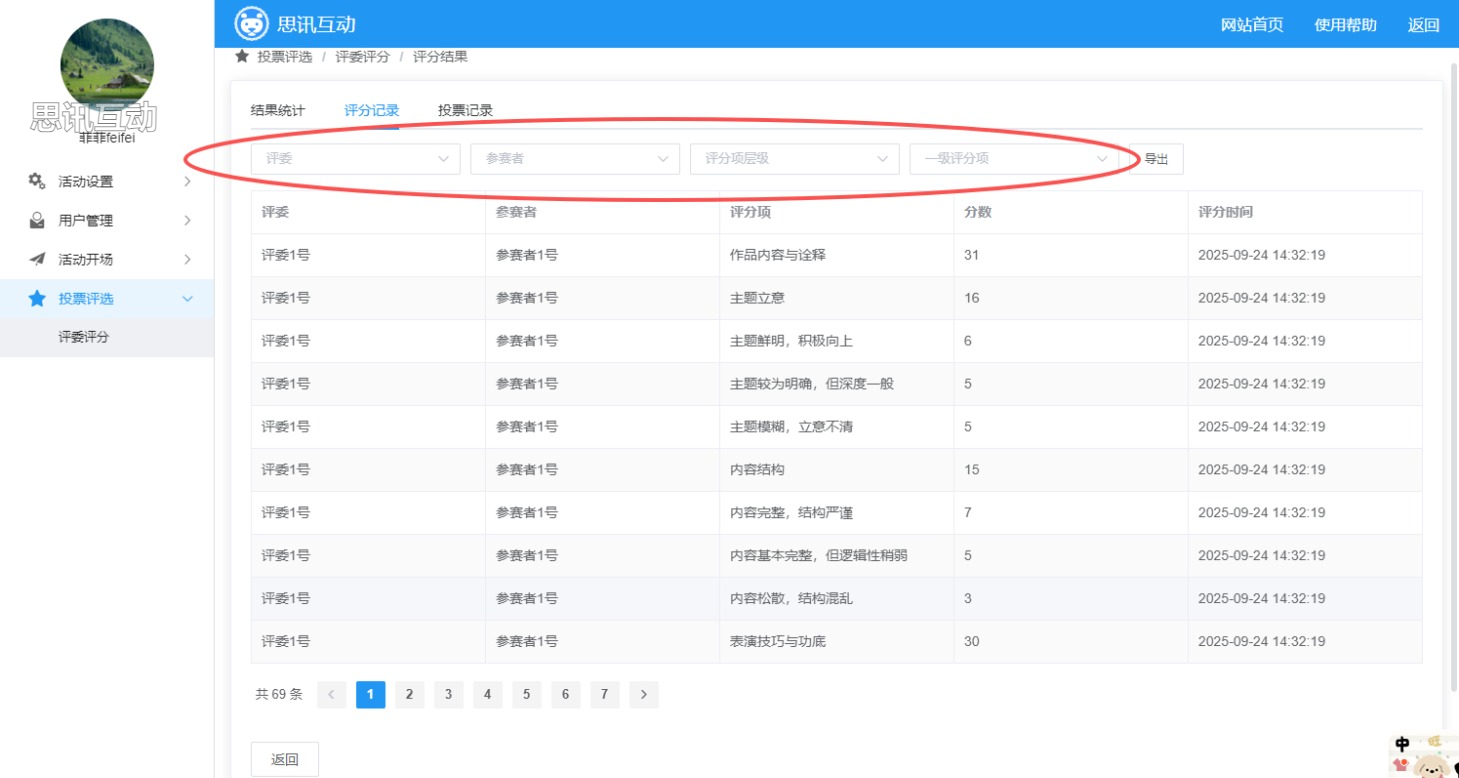Screen dimensions: 1459x778
Task: Open the 评委 filter dropdown
Action: (x=355, y=159)
